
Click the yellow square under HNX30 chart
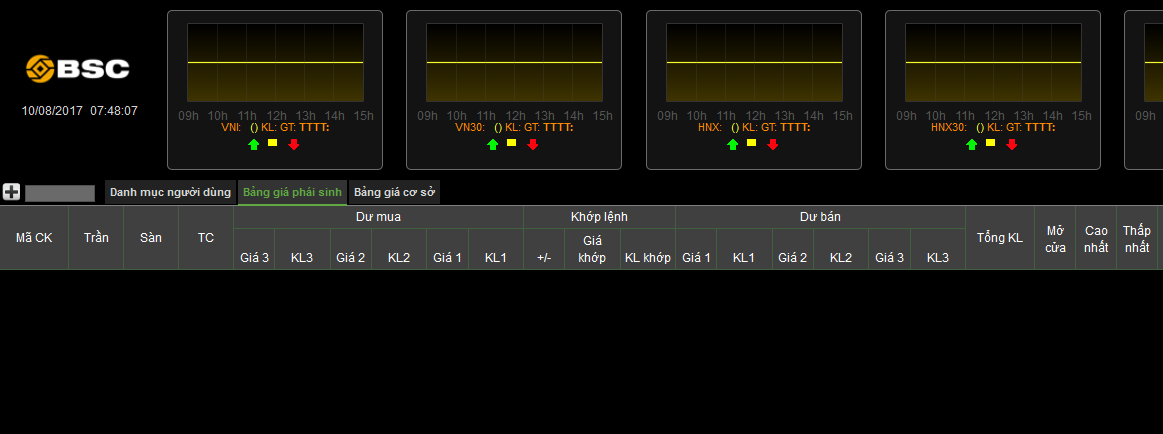(x=990, y=143)
